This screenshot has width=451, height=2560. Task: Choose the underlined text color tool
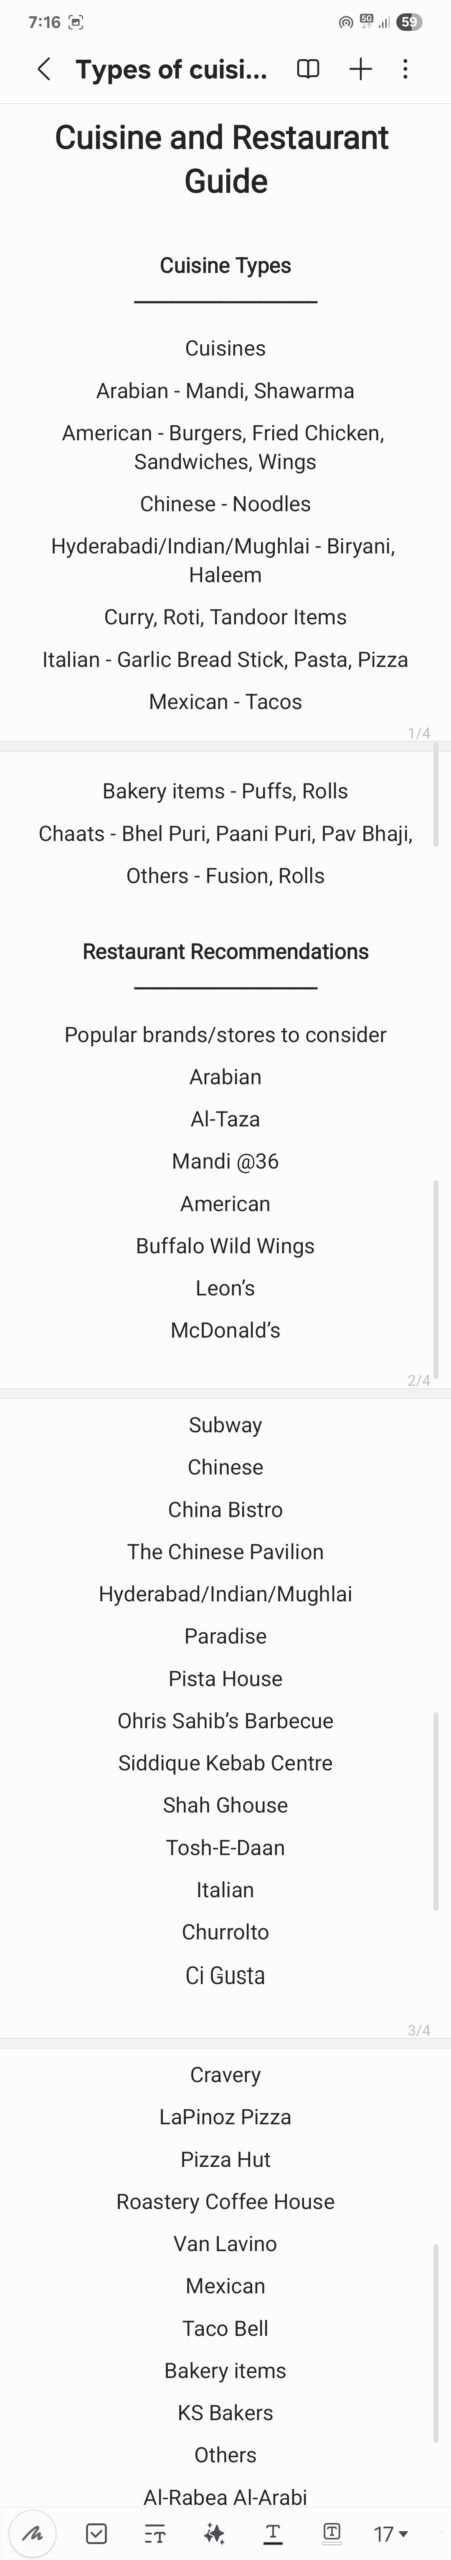272,2533
